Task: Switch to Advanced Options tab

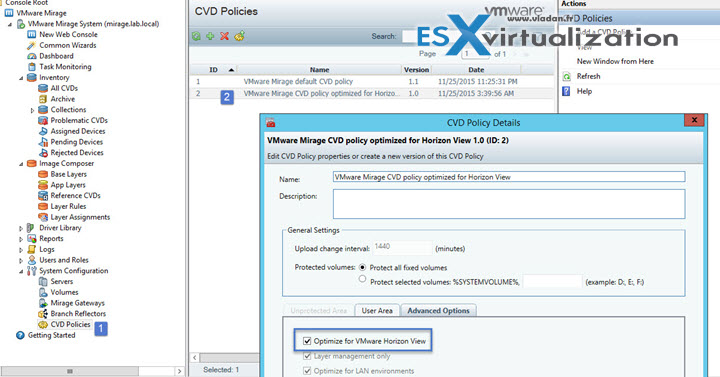Action: [x=439, y=310]
